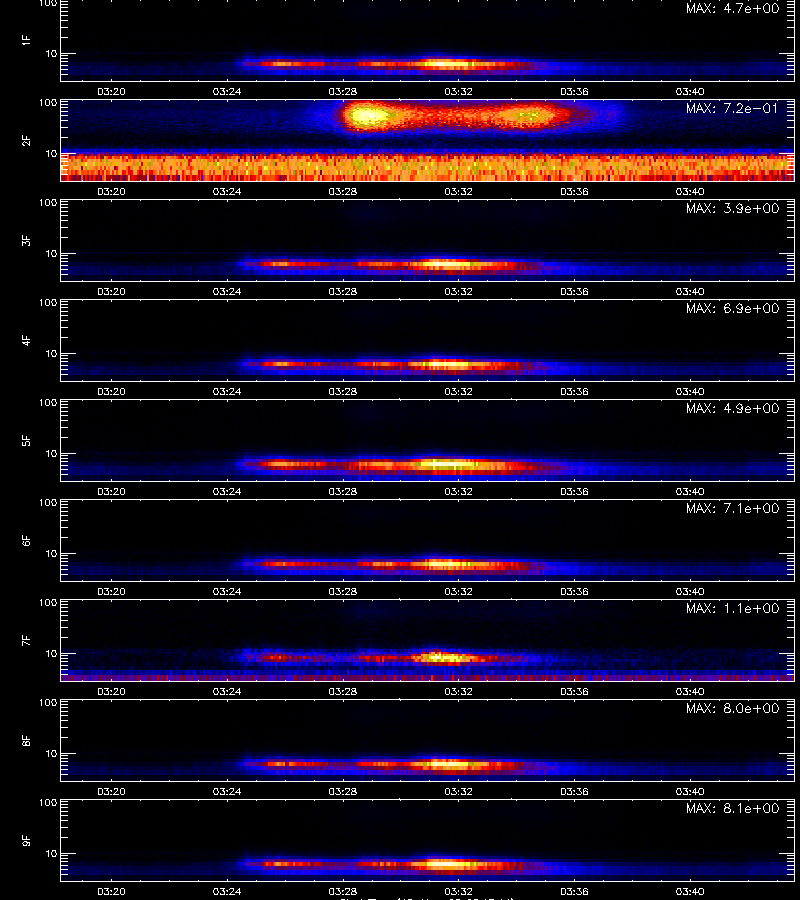Click the 100 y-axis label of panel 6F

48,503
